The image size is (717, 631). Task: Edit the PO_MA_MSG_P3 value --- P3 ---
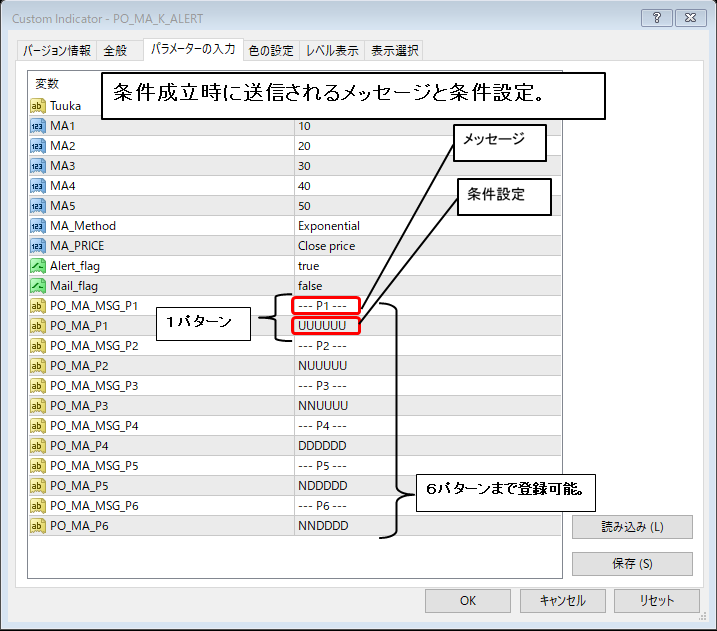[x=322, y=386]
